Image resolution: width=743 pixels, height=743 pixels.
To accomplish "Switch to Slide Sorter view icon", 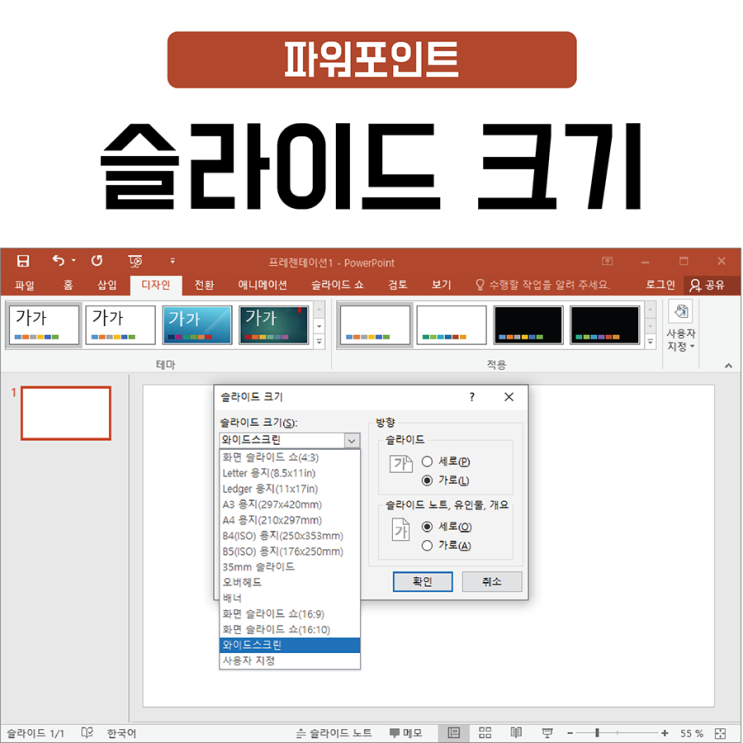I will point(485,733).
